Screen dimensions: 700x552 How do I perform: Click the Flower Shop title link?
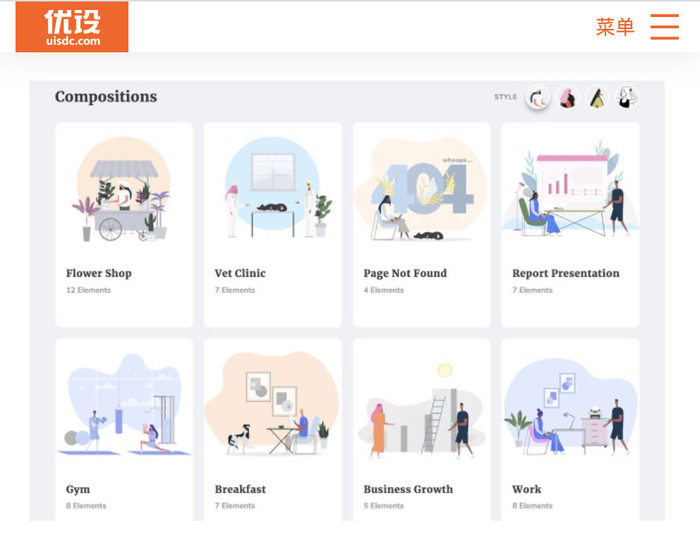99,273
